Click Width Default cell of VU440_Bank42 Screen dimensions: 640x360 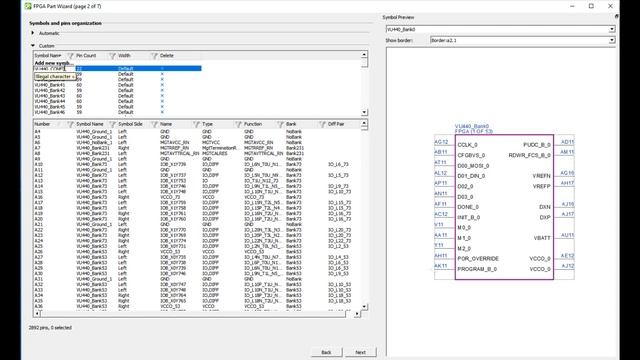126,90
